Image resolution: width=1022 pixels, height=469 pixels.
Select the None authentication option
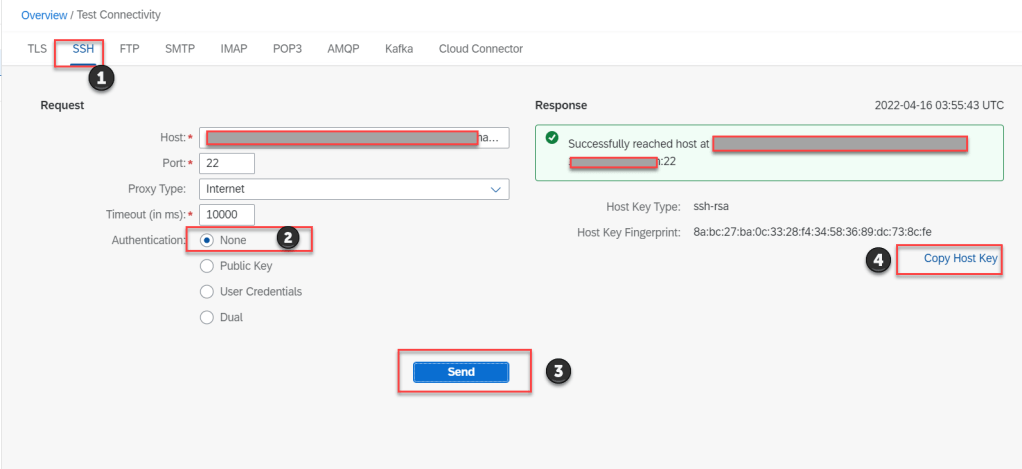pos(207,240)
